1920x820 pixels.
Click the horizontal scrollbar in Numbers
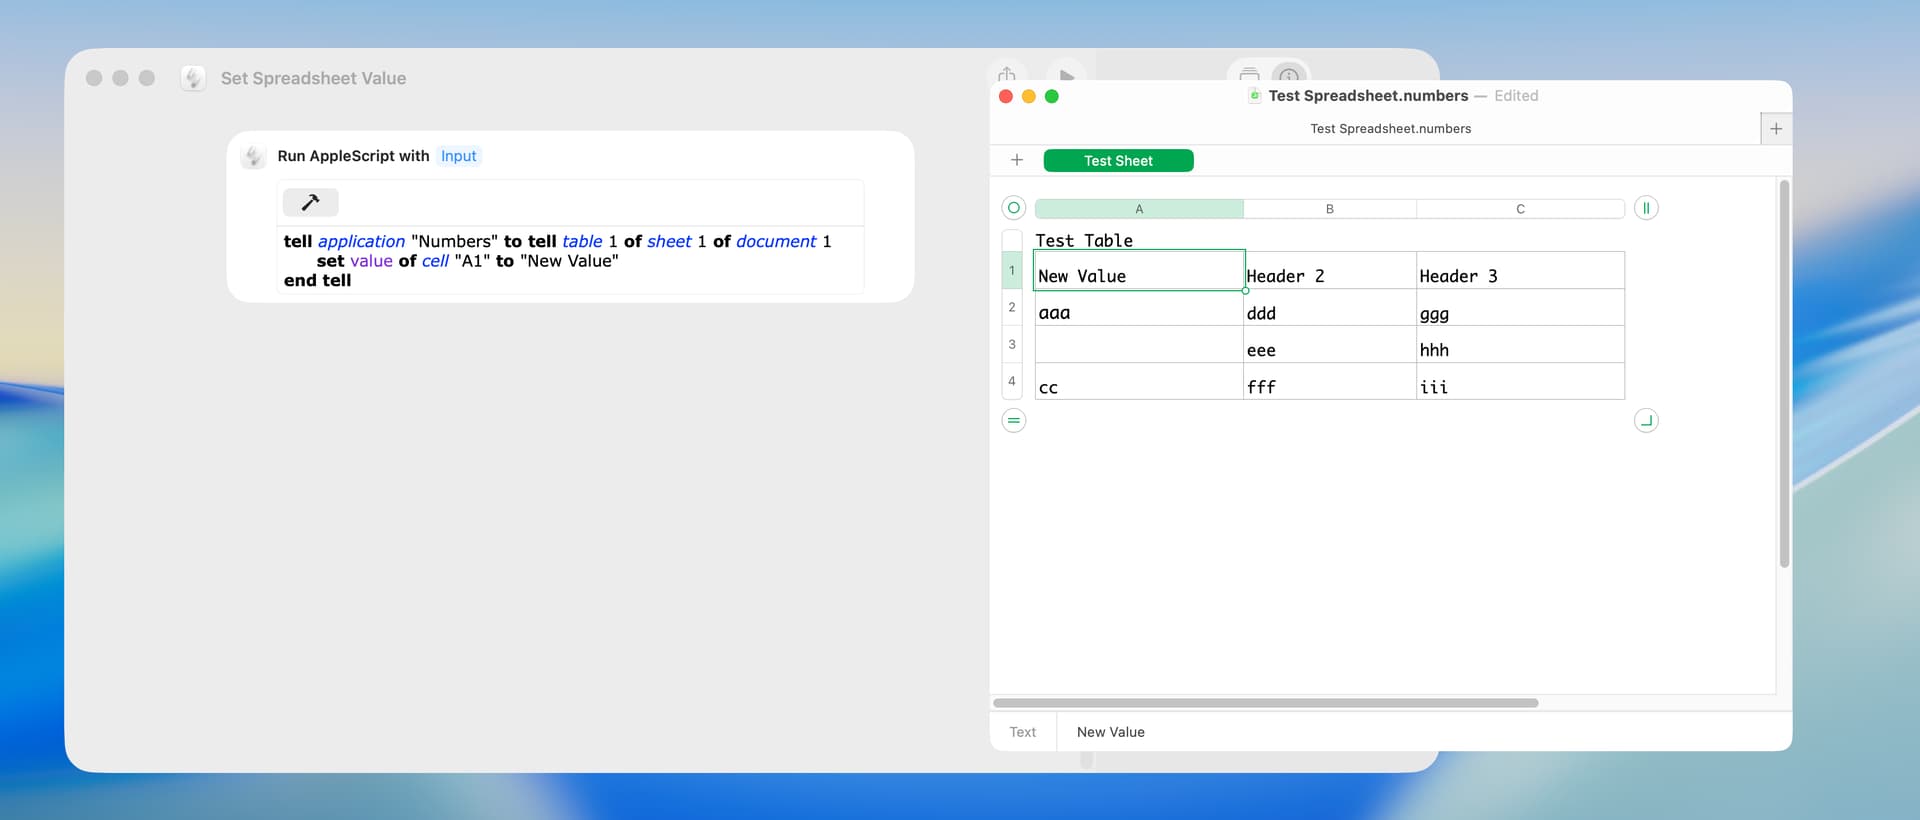click(1265, 703)
